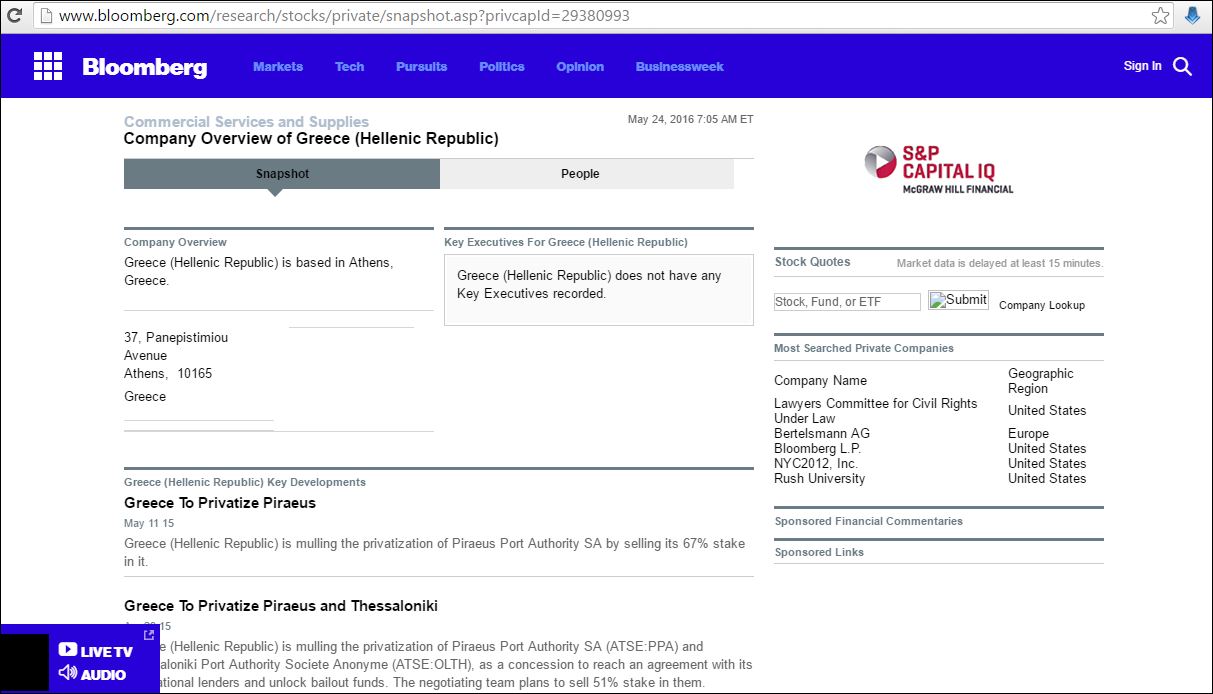Open Bloomberg L.P. company link
Image resolution: width=1213 pixels, height=694 pixels.
[818, 448]
